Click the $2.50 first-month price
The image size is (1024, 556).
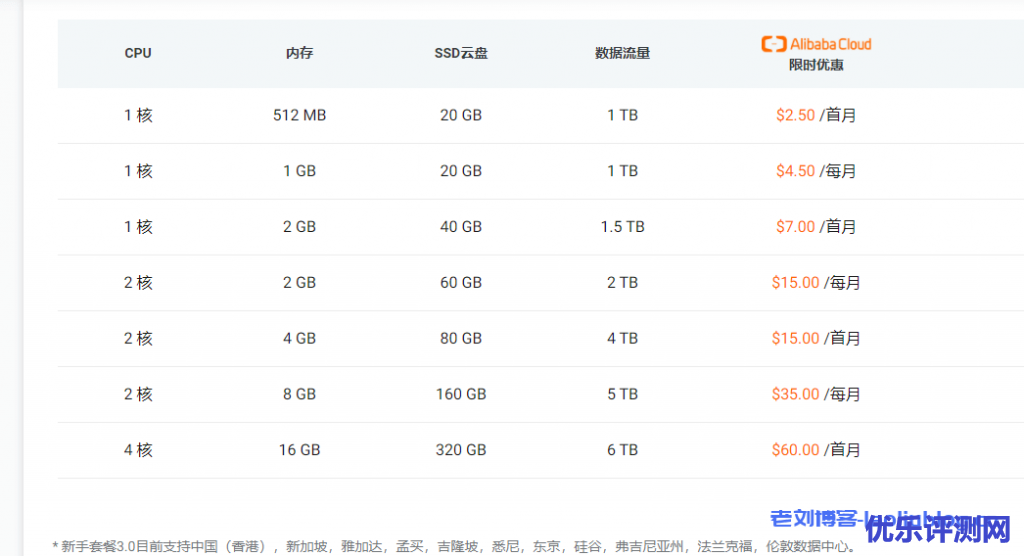795,115
